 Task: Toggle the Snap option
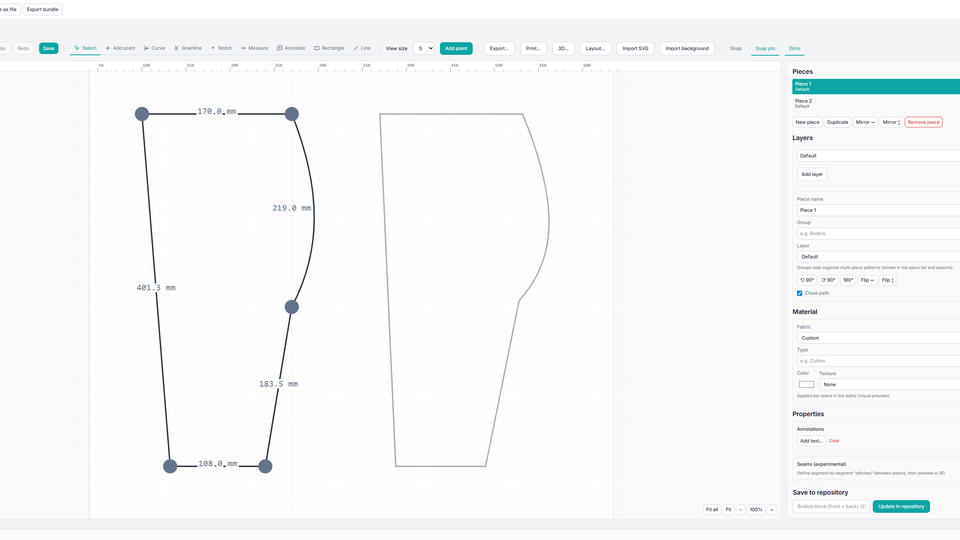(x=735, y=48)
